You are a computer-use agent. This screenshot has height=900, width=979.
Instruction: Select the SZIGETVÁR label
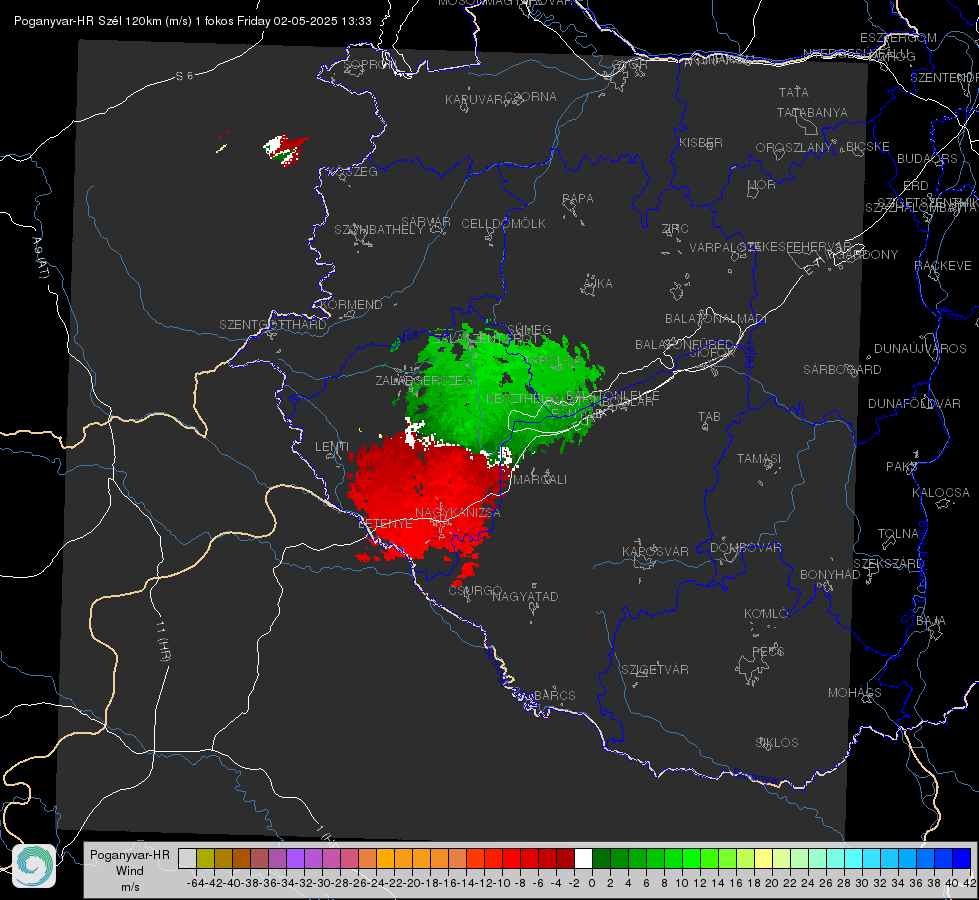[655, 670]
